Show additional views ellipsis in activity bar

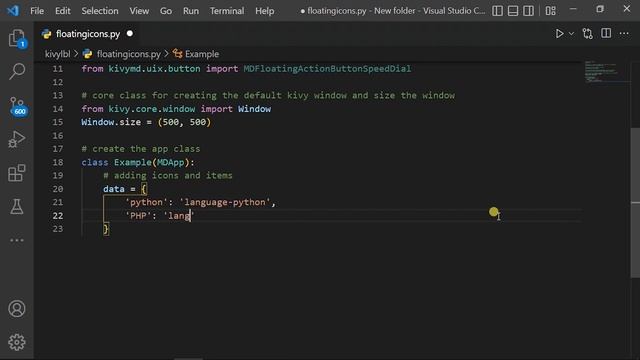click(x=17, y=240)
